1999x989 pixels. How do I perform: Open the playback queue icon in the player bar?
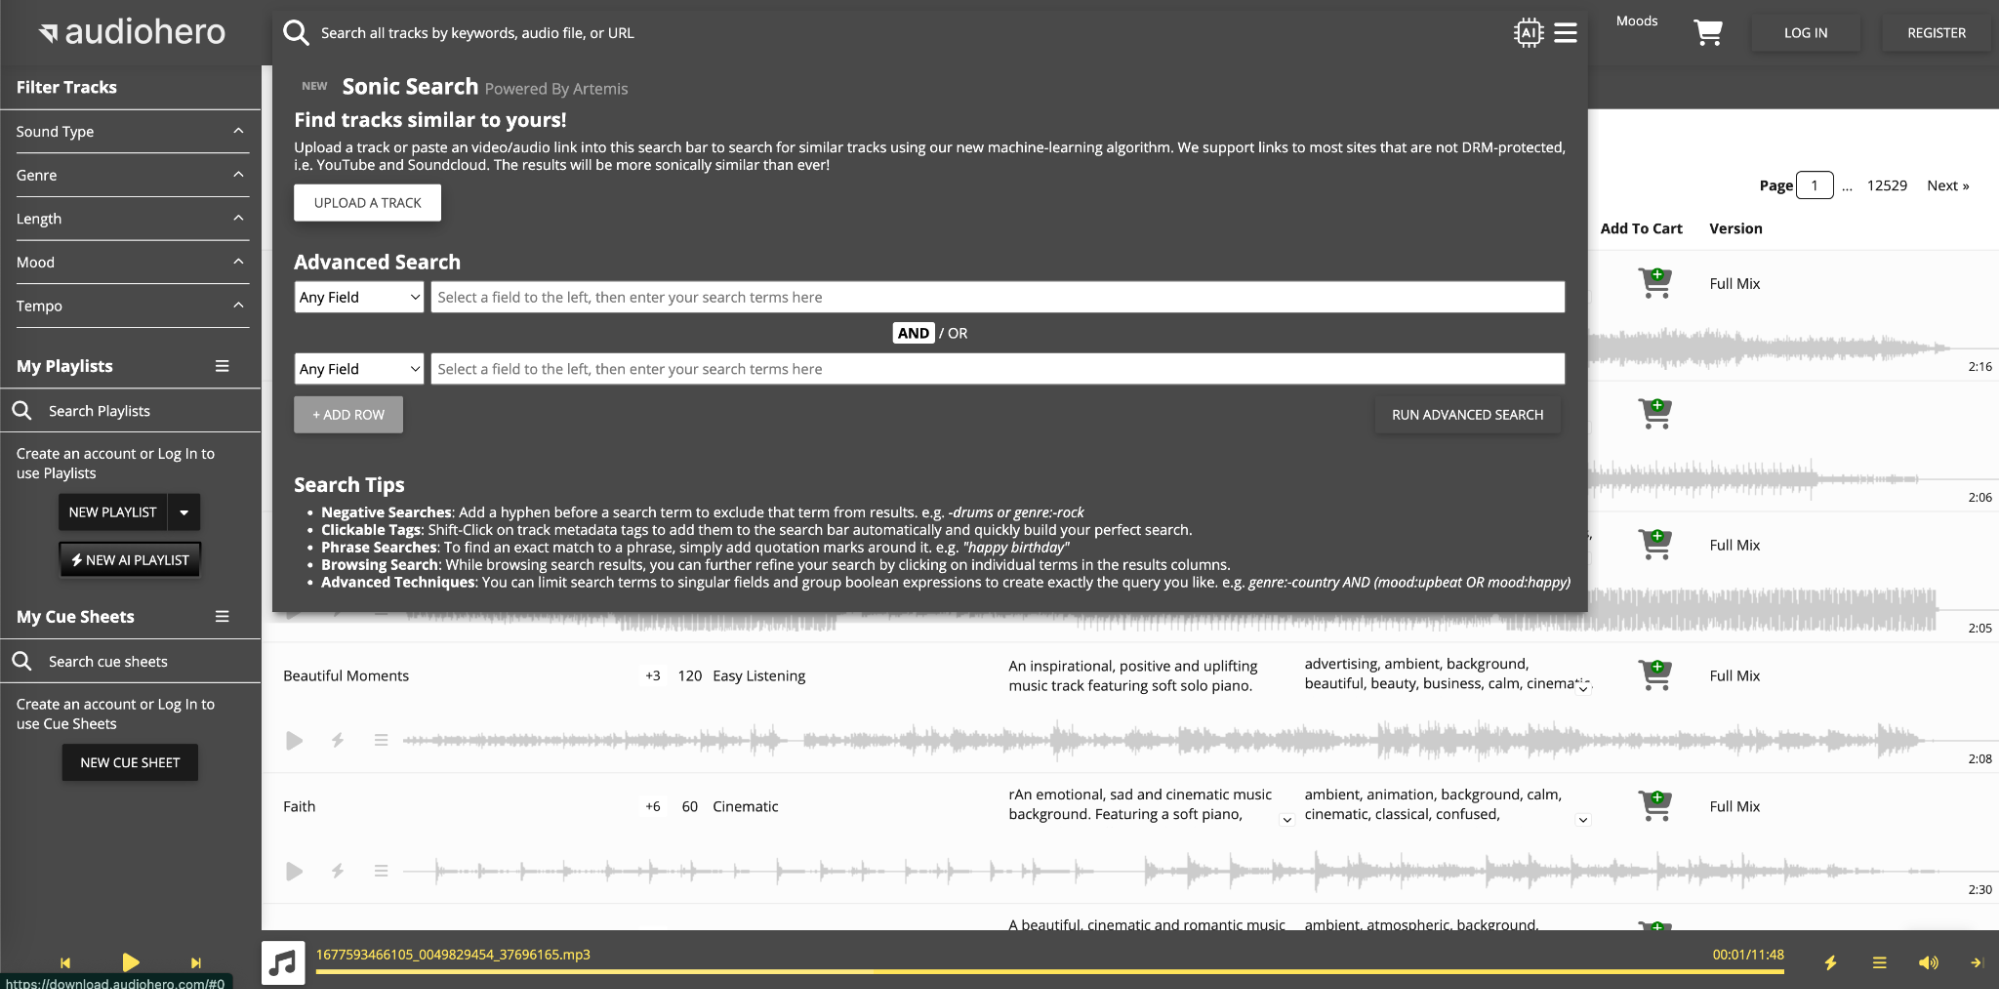click(1879, 962)
